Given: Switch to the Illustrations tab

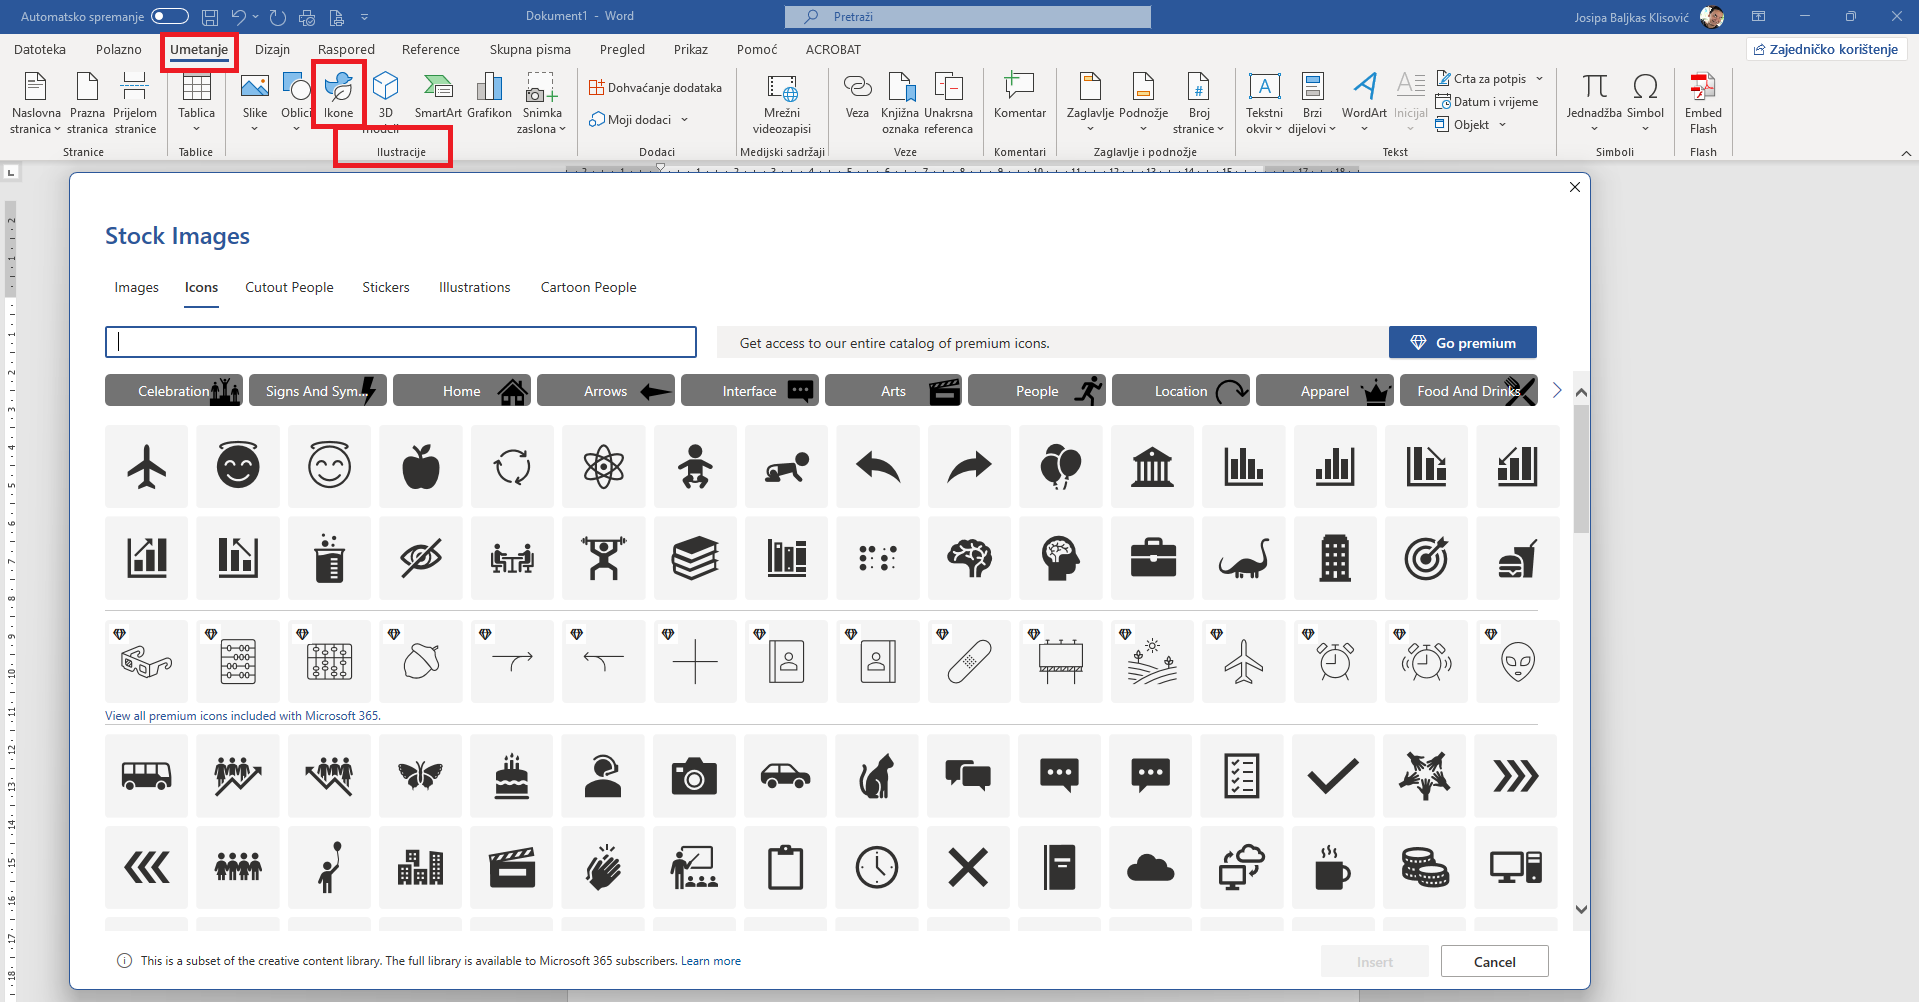Looking at the screenshot, I should (474, 288).
